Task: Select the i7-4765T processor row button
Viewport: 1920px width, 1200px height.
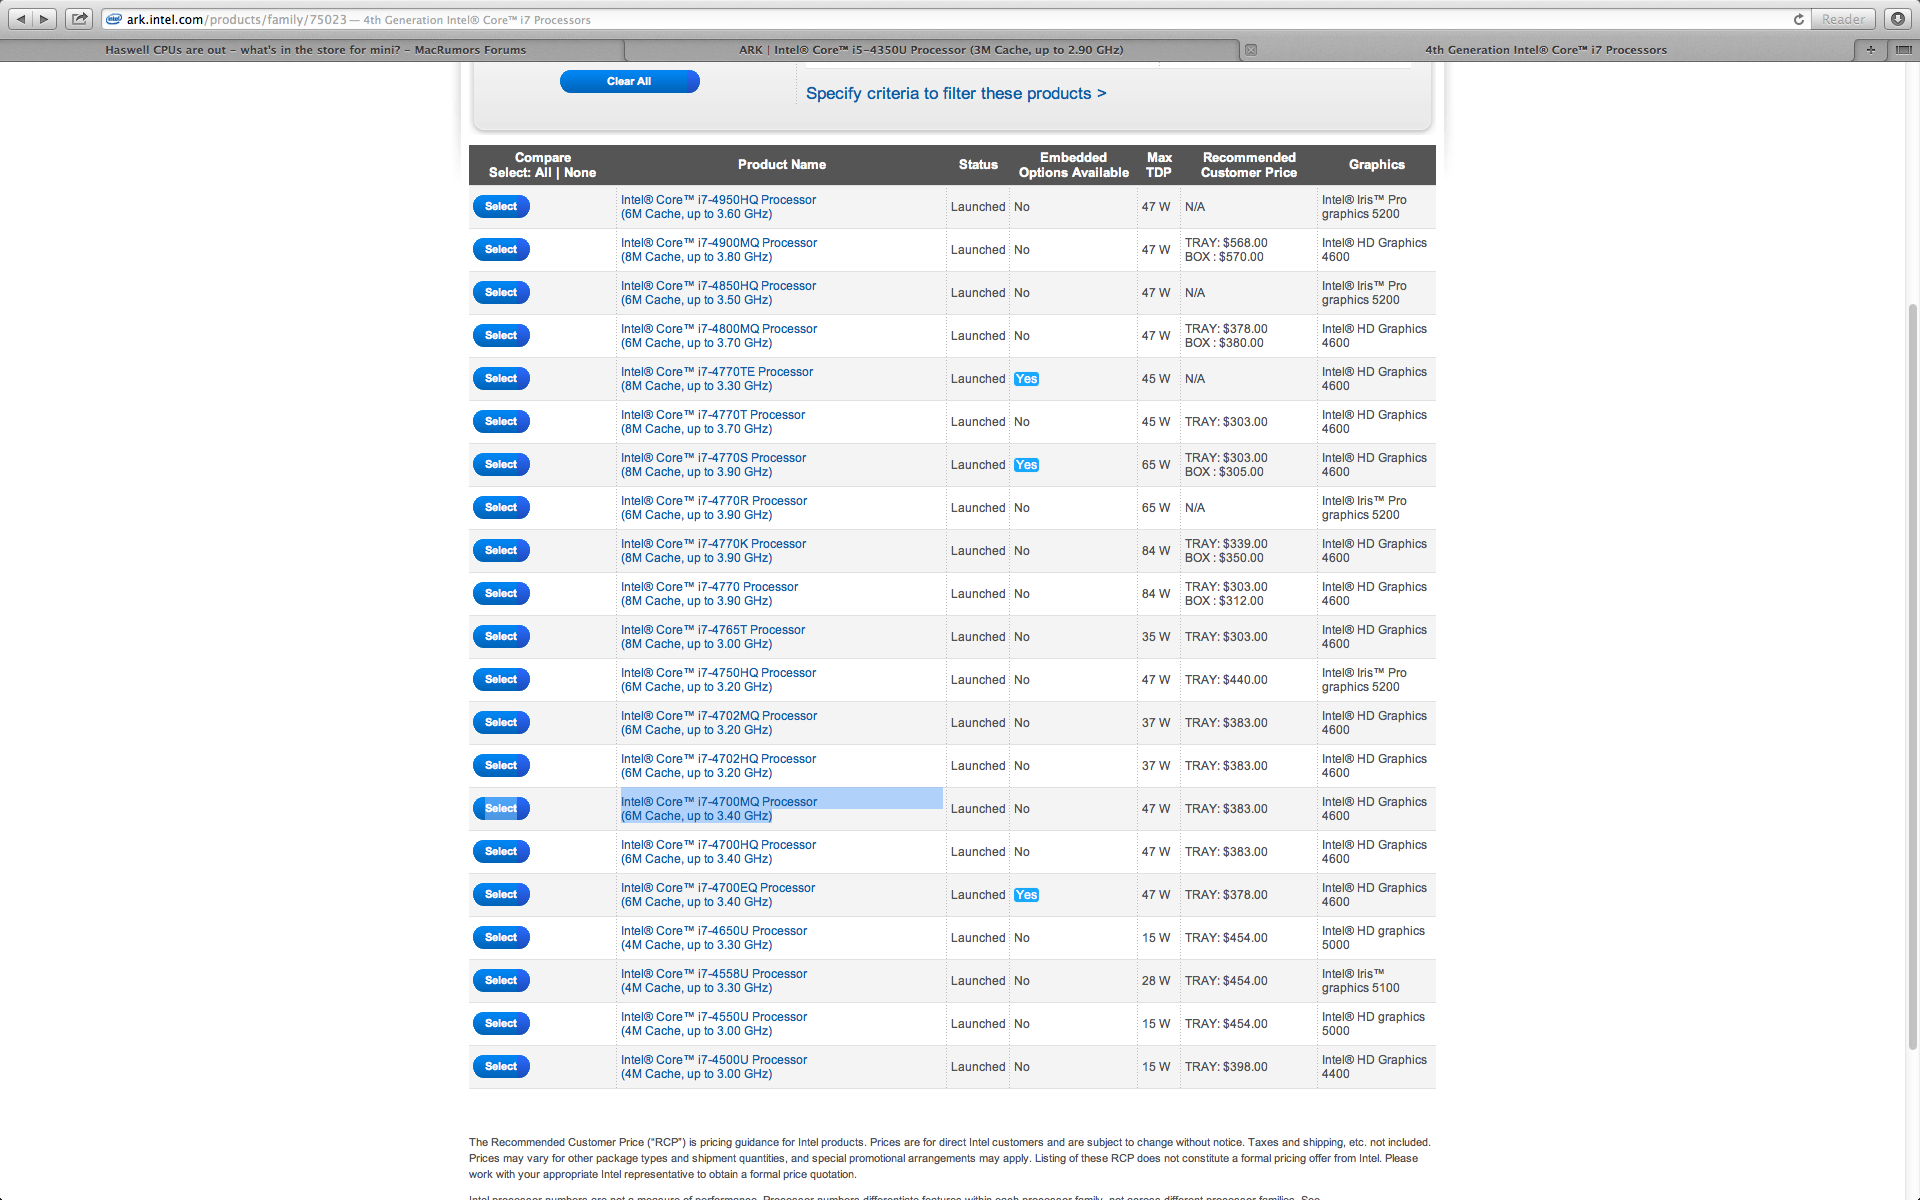Action: pyautogui.click(x=501, y=636)
